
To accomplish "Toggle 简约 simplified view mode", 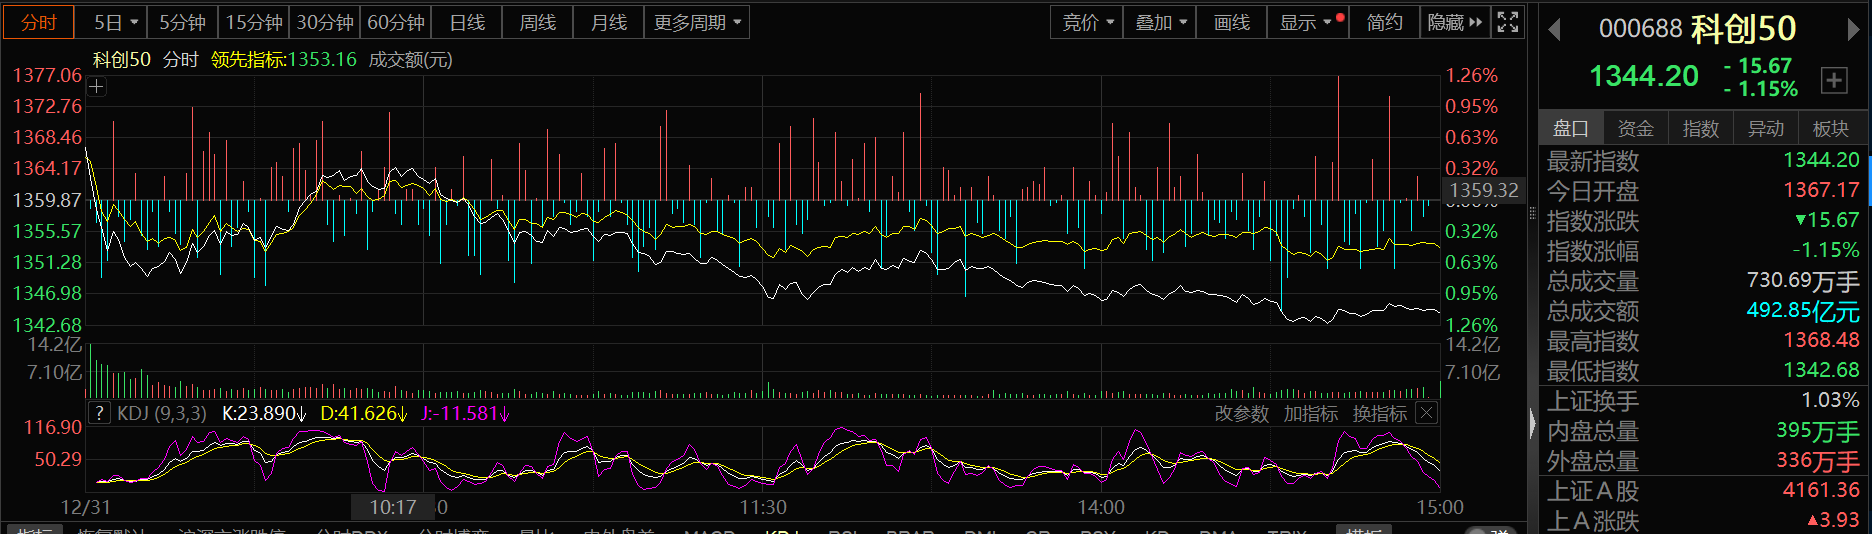I will click(1384, 22).
